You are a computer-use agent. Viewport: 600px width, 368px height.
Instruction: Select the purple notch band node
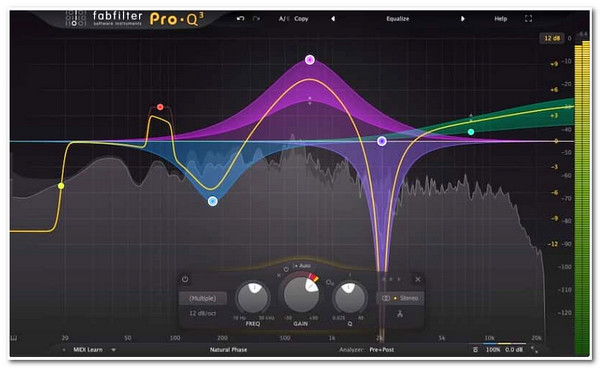pyautogui.click(x=382, y=141)
